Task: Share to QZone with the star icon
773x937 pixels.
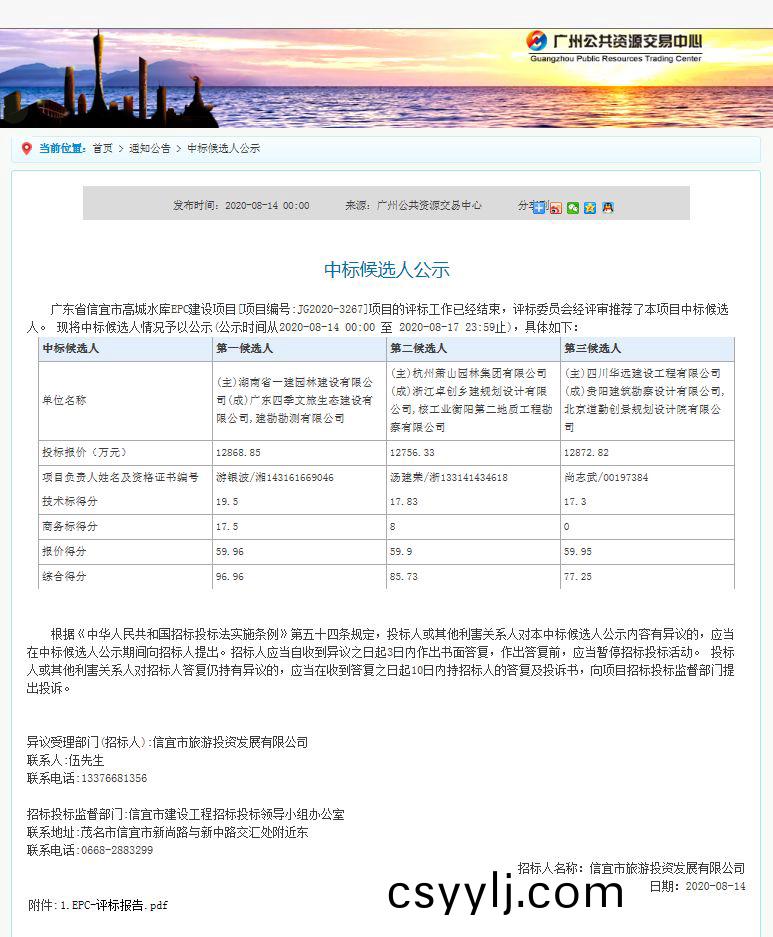Action: [590, 207]
